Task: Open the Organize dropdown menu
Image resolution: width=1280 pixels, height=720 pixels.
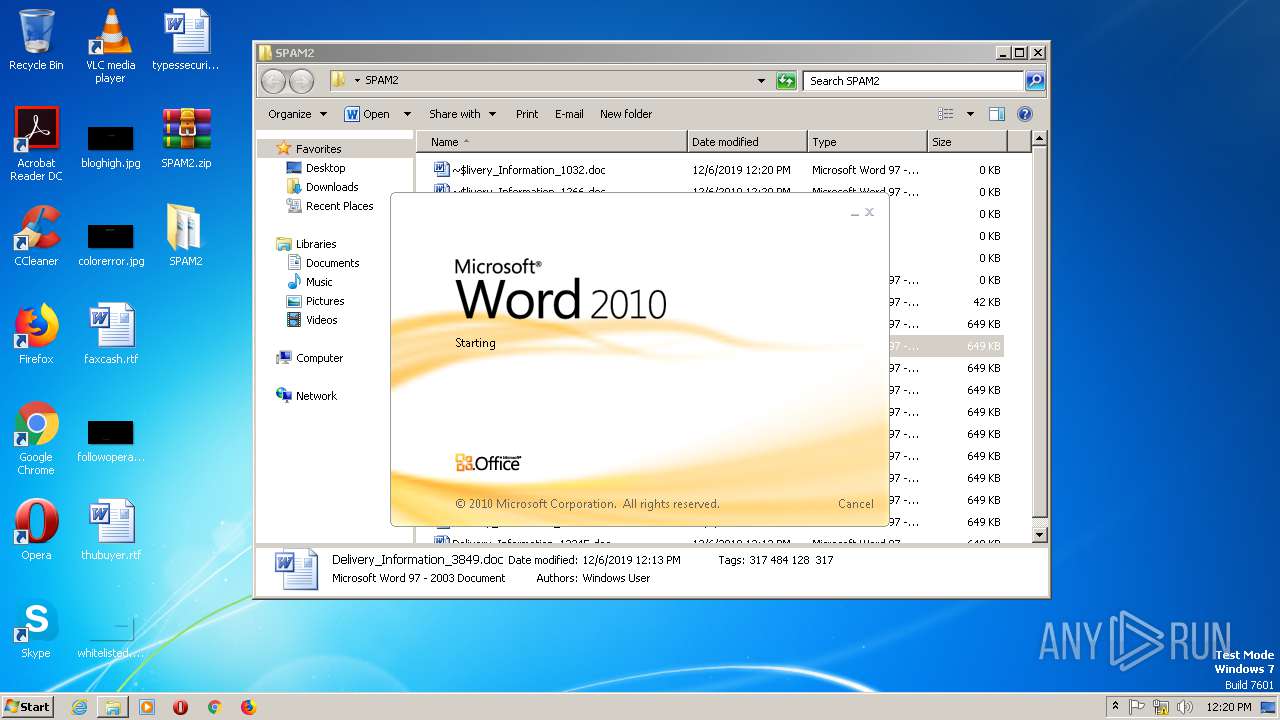Action: coord(297,114)
